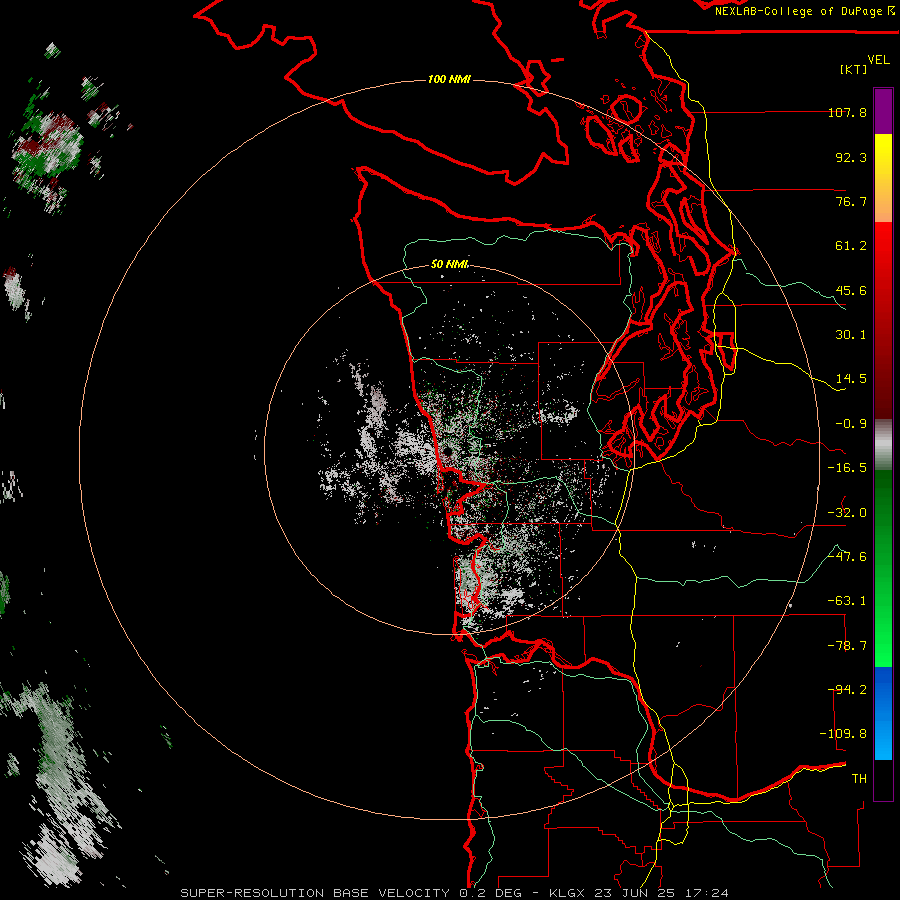
Task: Click the -0.9 velocity scale value
Action: click(x=851, y=424)
